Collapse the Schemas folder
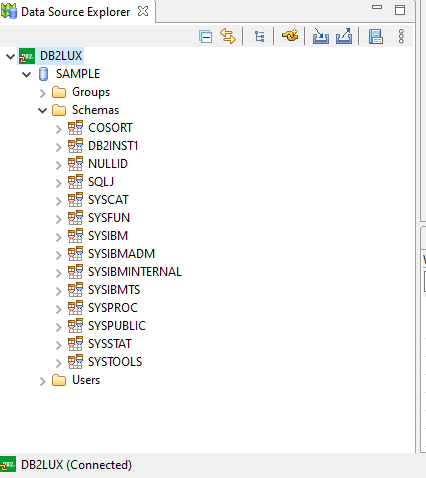 click(43, 110)
